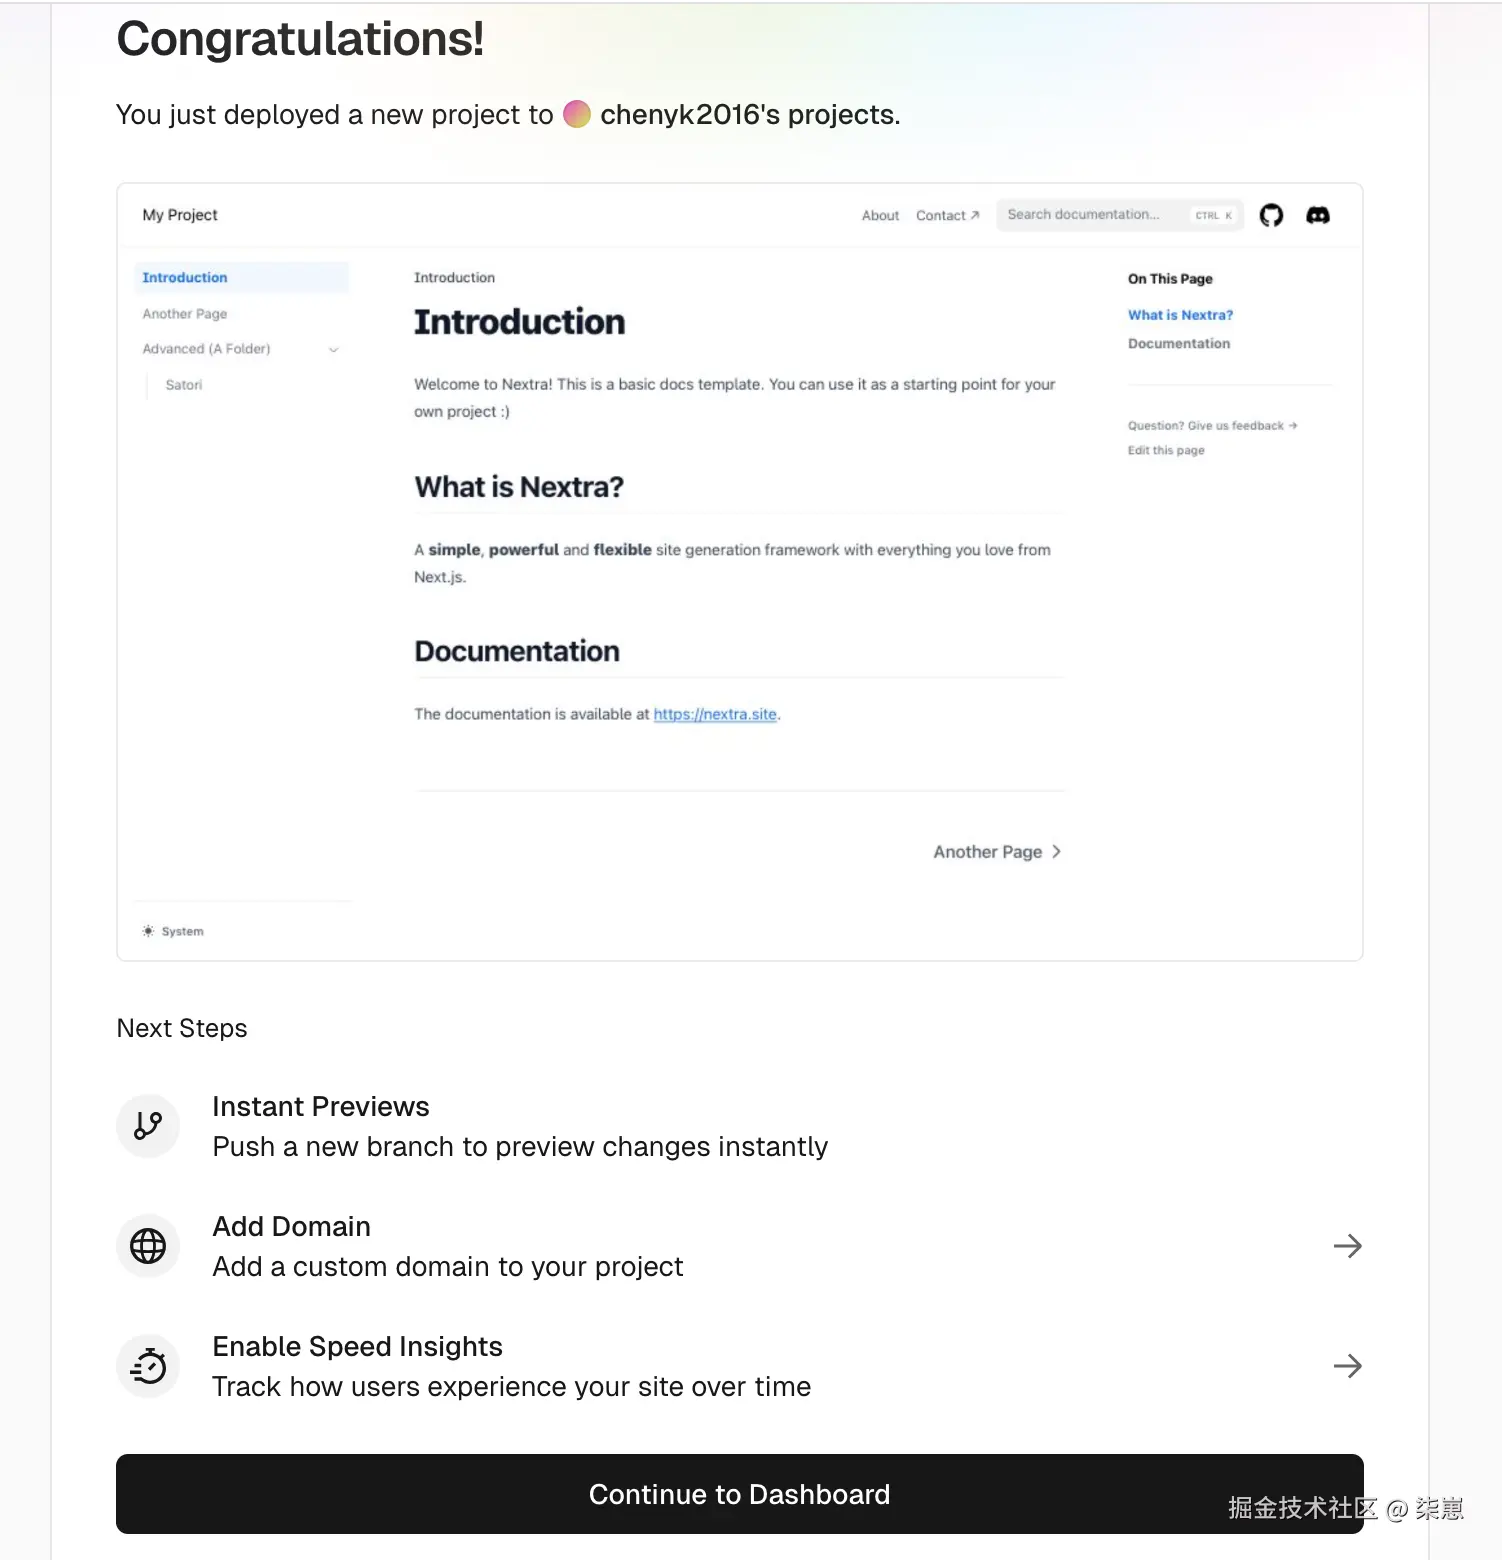Click the arrow beside Enable Speed Insights

(1347, 1366)
